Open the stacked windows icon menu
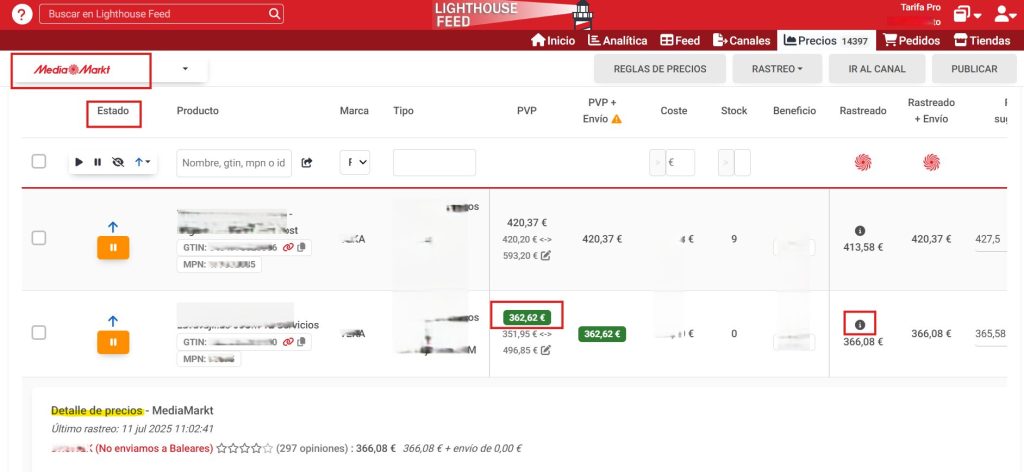Image resolution: width=1024 pixels, height=472 pixels. pos(967,14)
